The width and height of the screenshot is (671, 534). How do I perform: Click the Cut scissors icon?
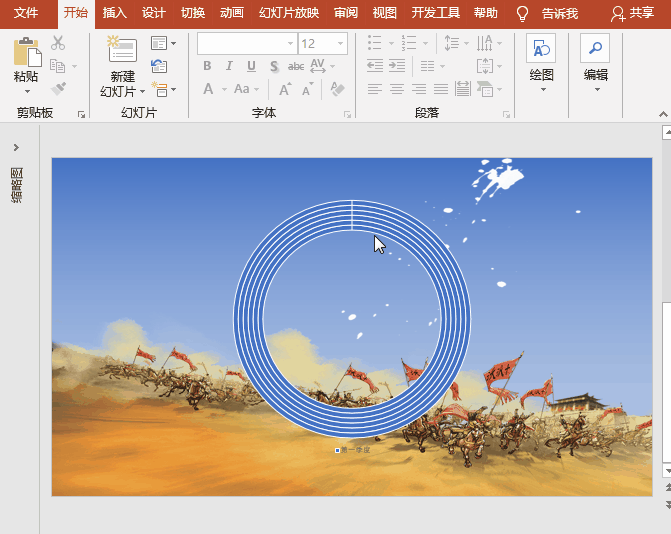click(58, 43)
